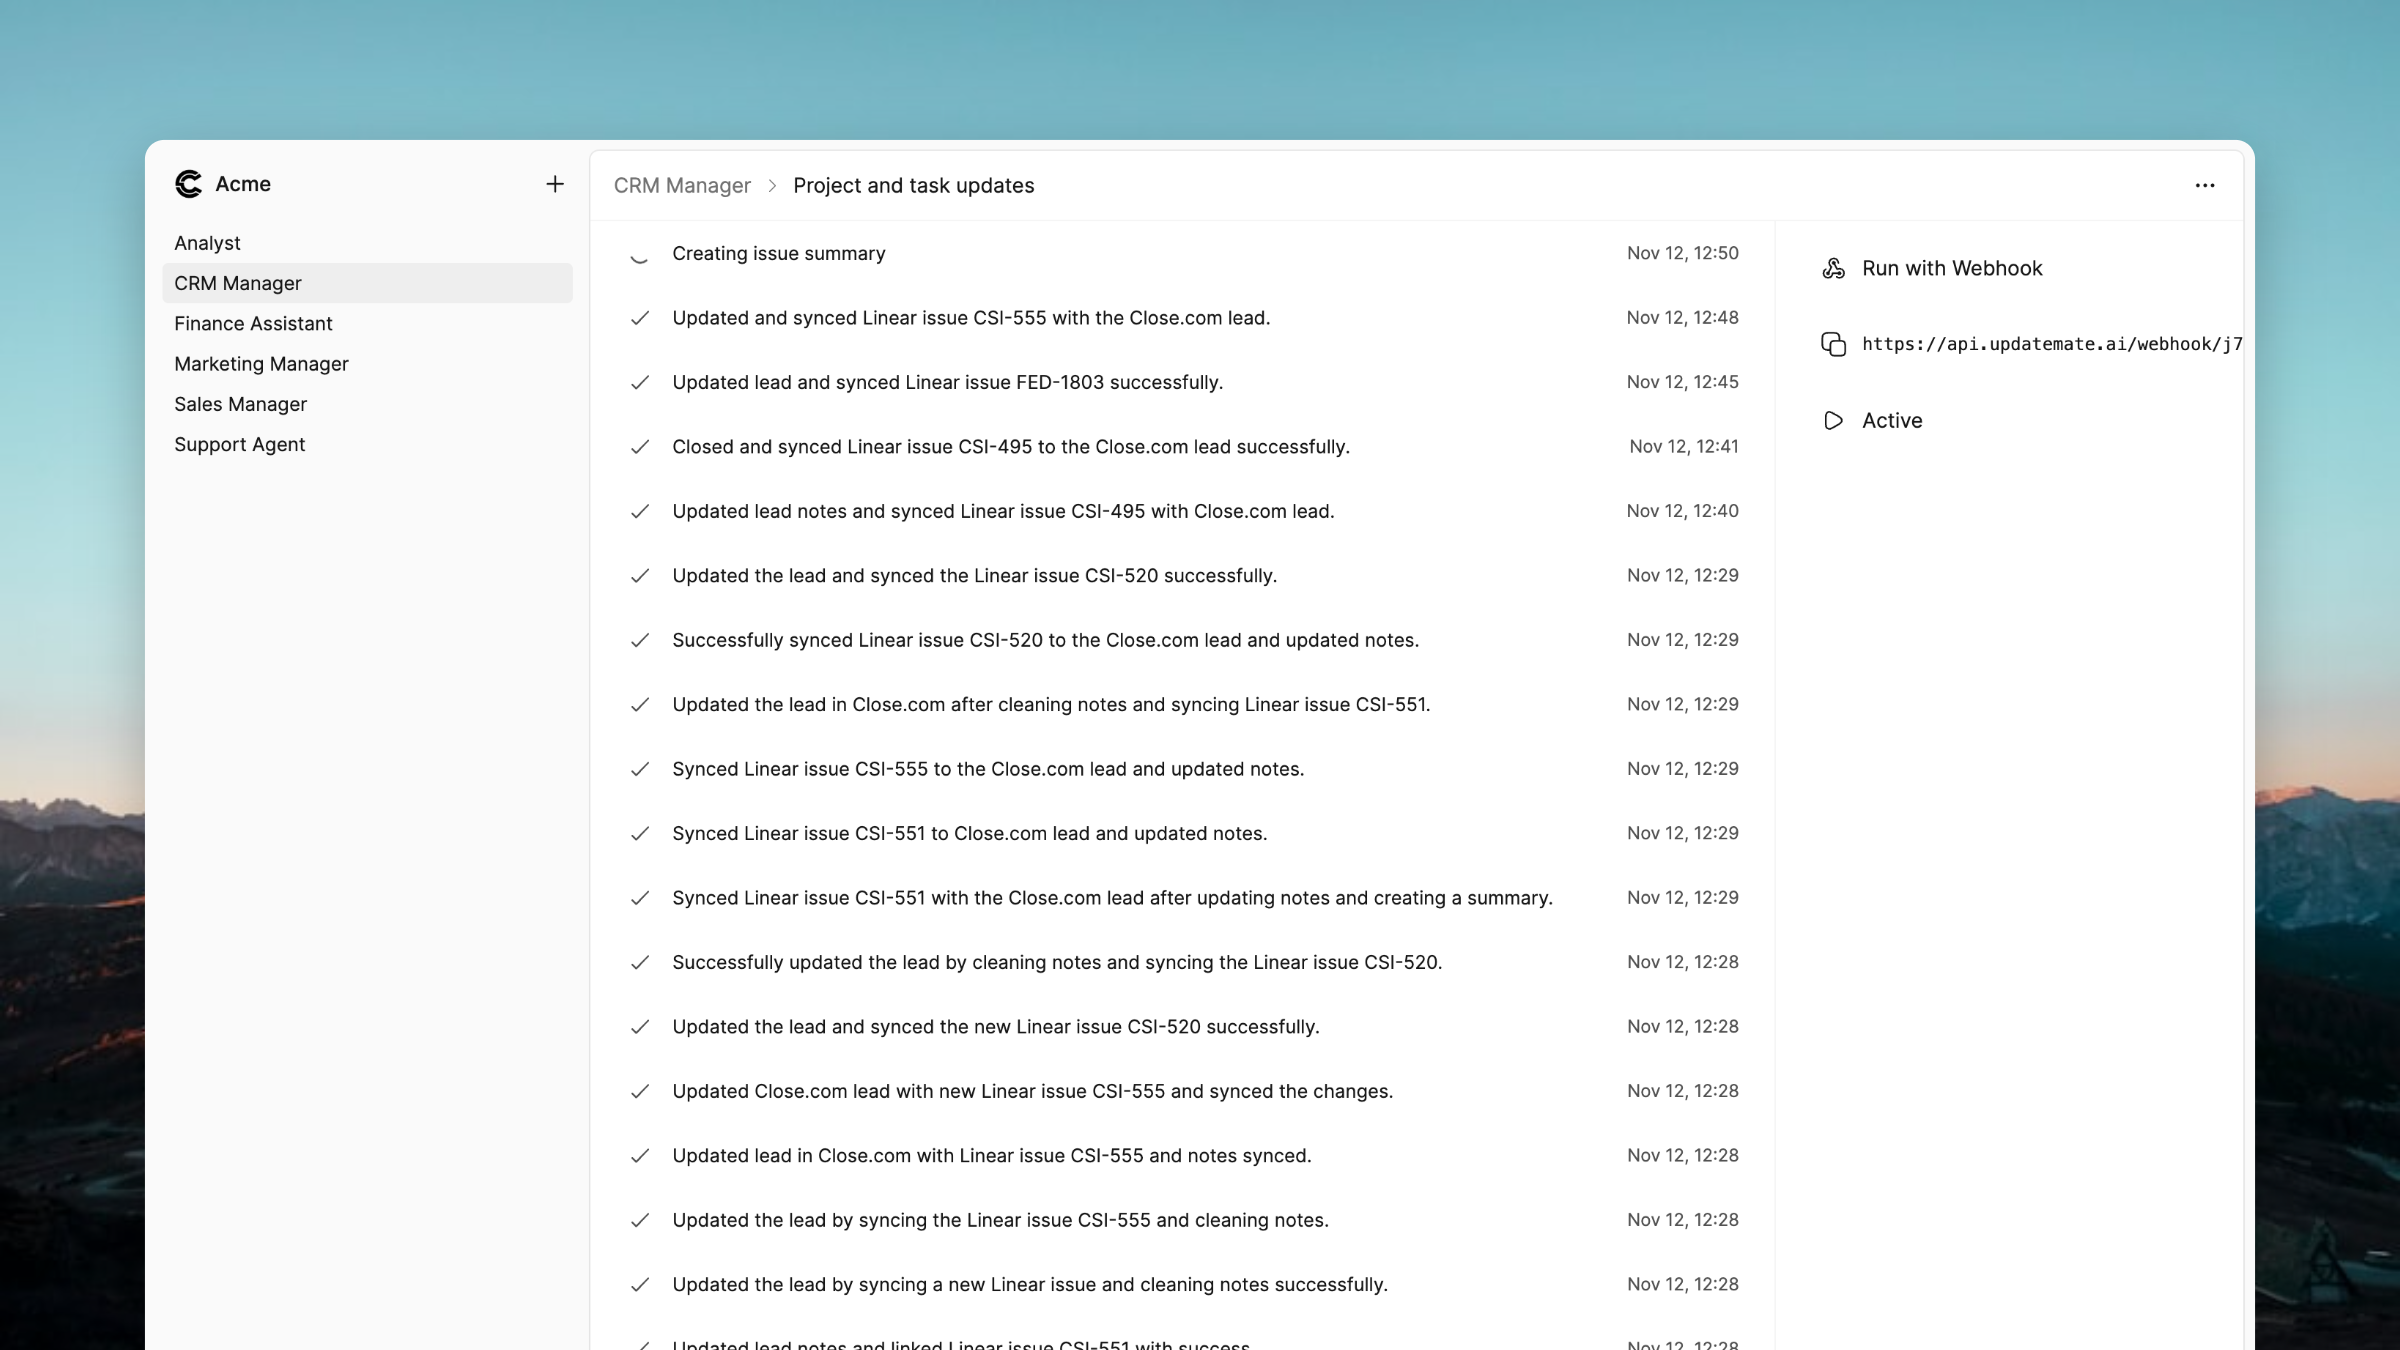Click the play icon next to Active
Image resolution: width=2400 pixels, height=1350 pixels.
coord(1834,421)
